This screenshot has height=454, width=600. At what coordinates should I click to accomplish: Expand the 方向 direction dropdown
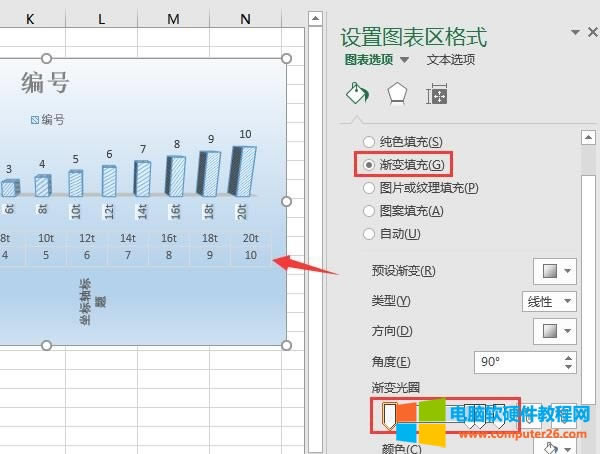coord(554,331)
